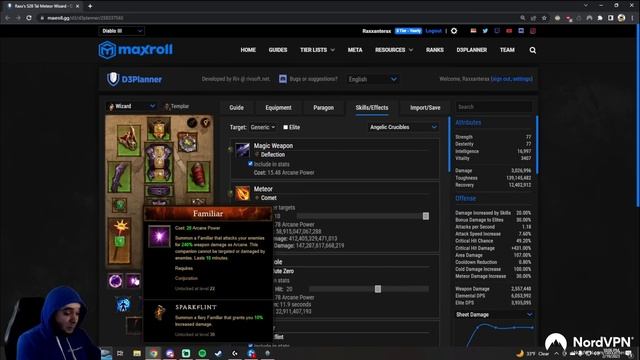The height and width of the screenshot is (360, 640).
Task: Select the Familiar skill slot
Action: point(133,281)
